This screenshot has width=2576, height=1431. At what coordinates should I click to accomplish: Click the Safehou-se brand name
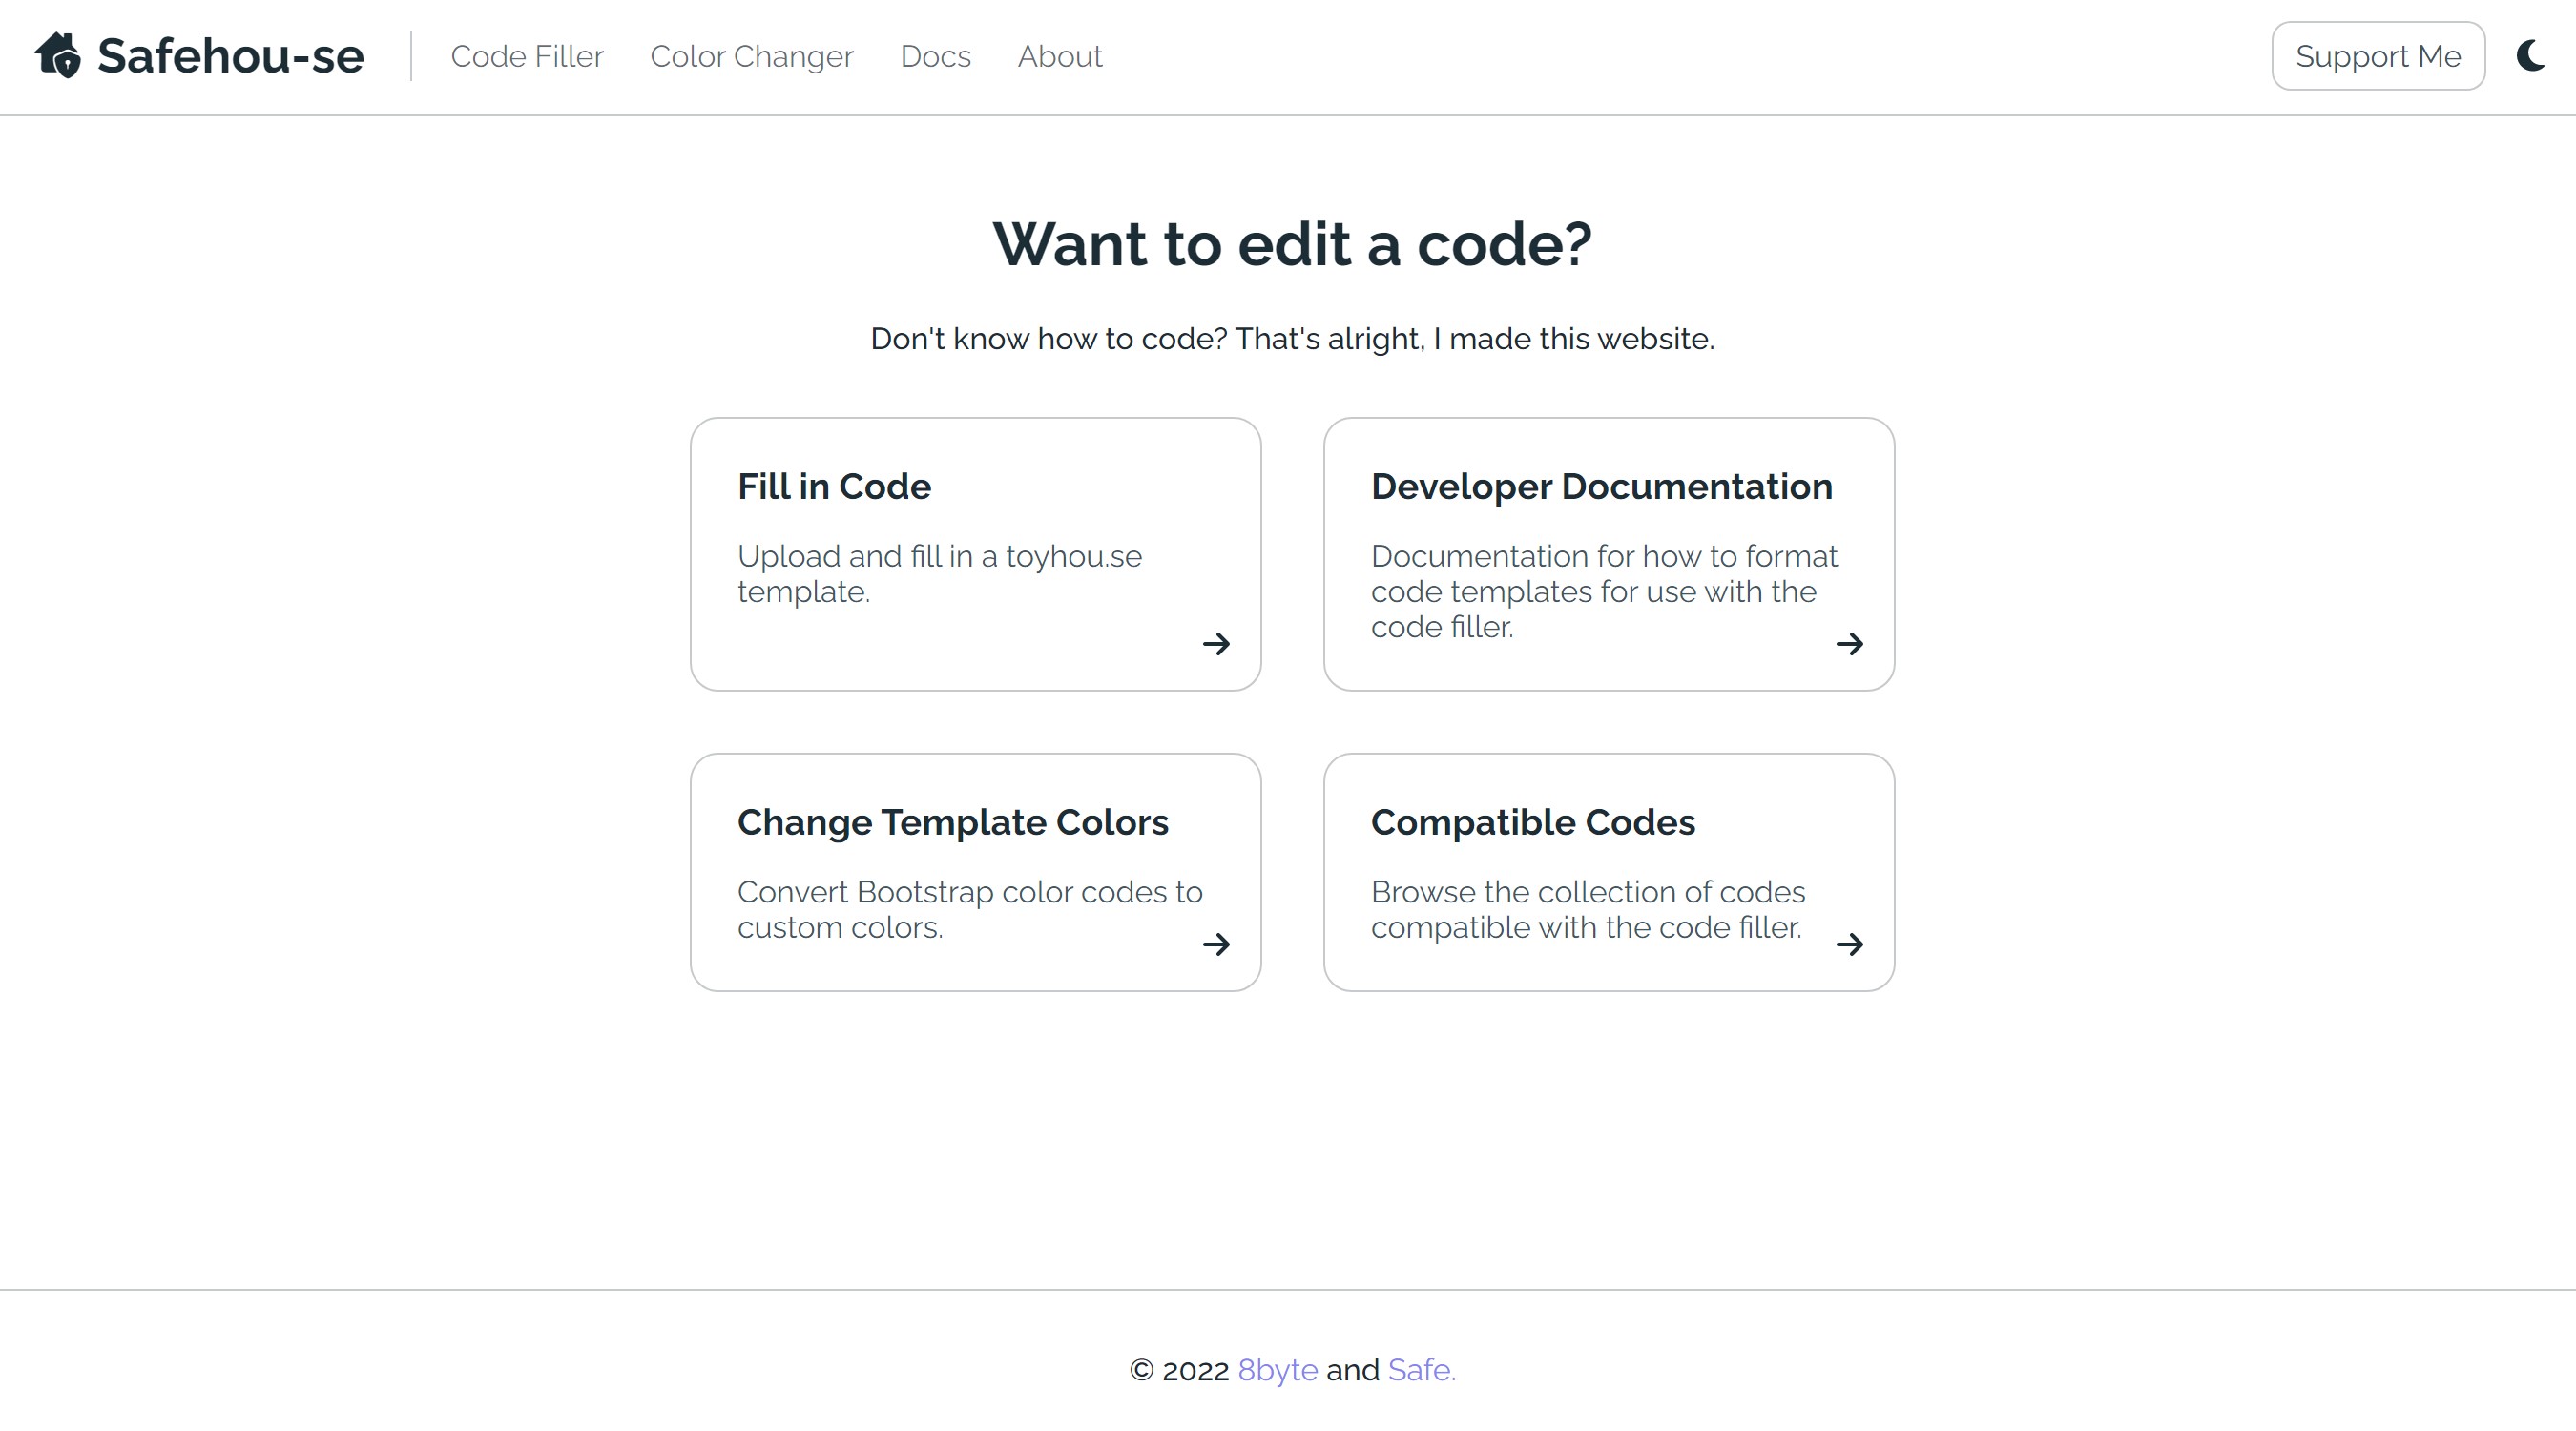coord(231,56)
